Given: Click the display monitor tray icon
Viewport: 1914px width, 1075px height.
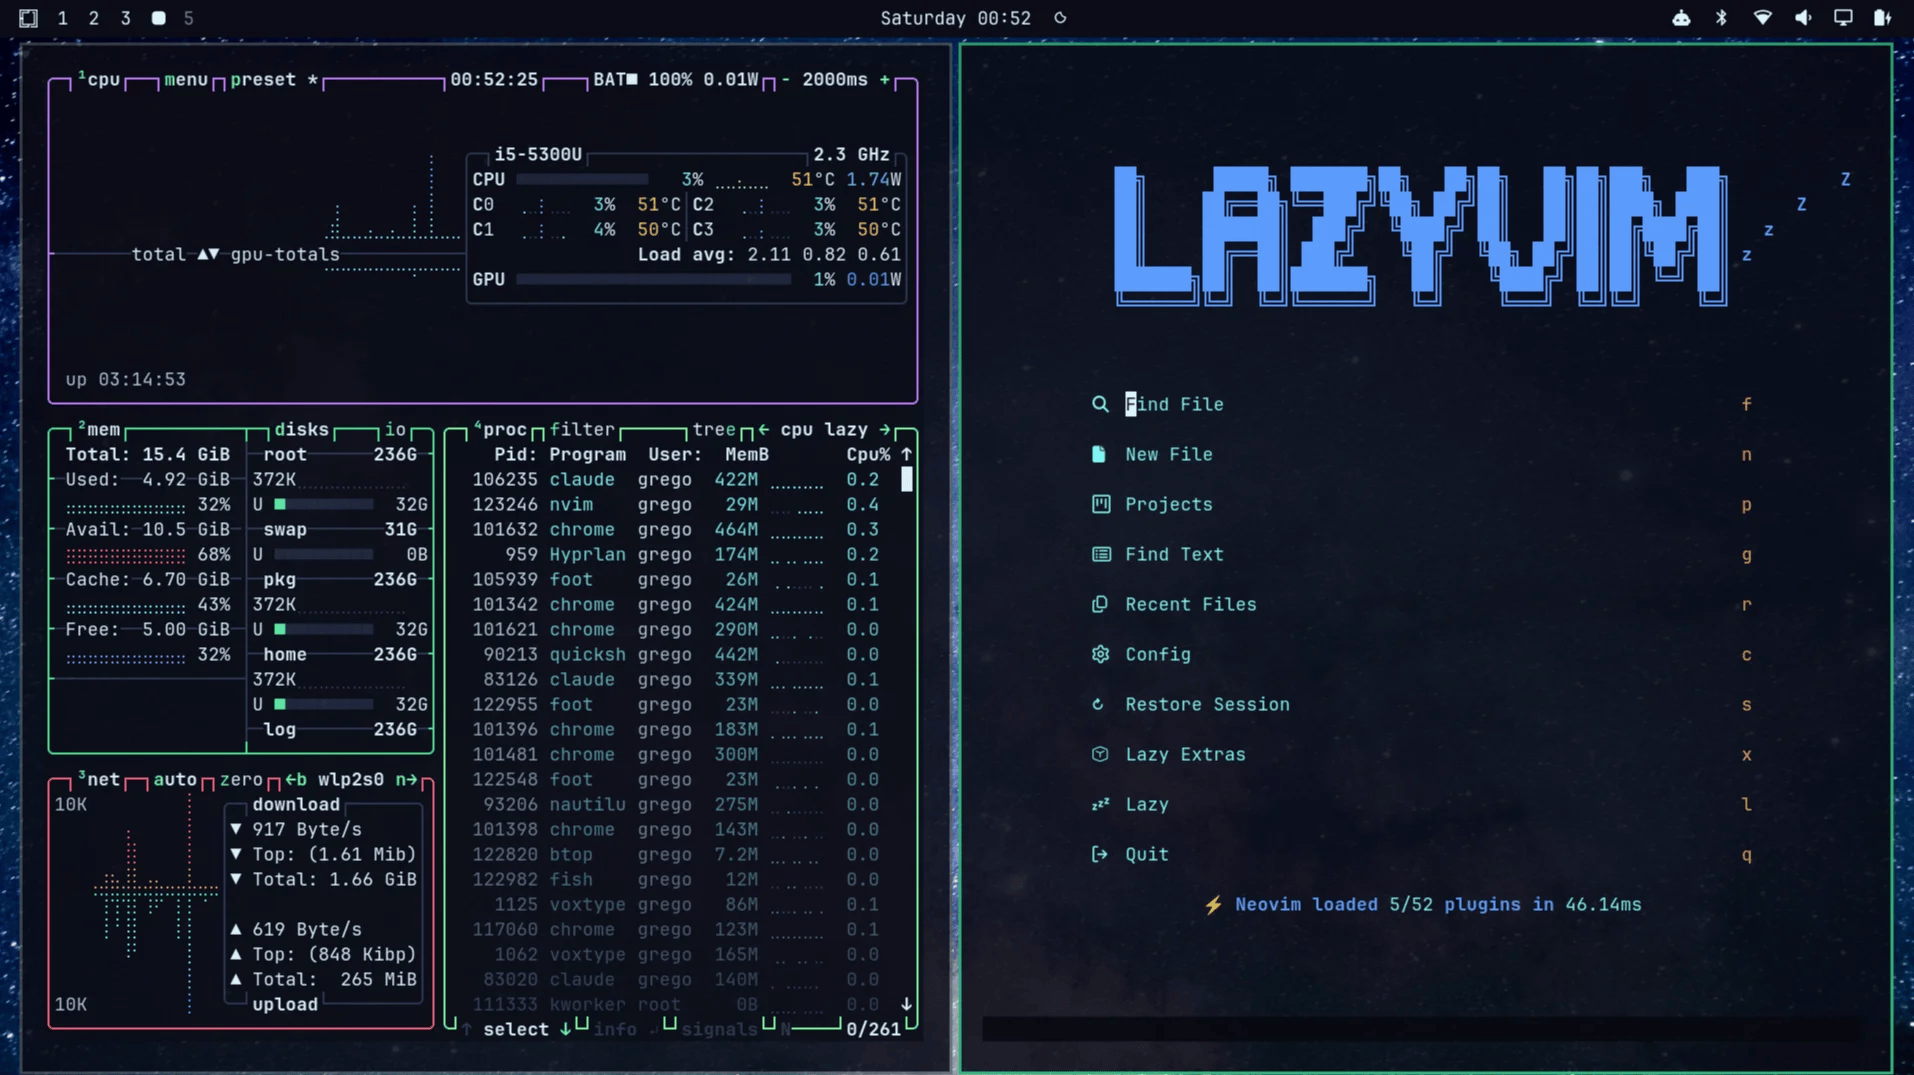Looking at the screenshot, I should (x=1843, y=18).
